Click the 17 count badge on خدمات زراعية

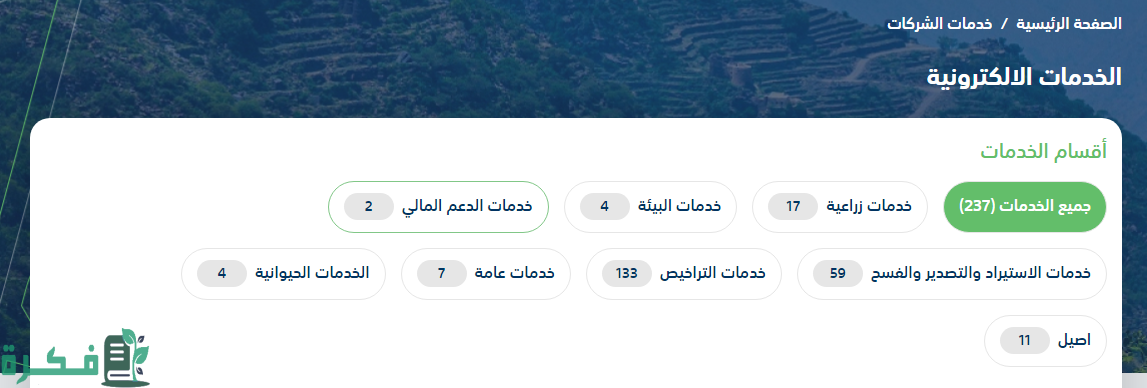click(793, 206)
